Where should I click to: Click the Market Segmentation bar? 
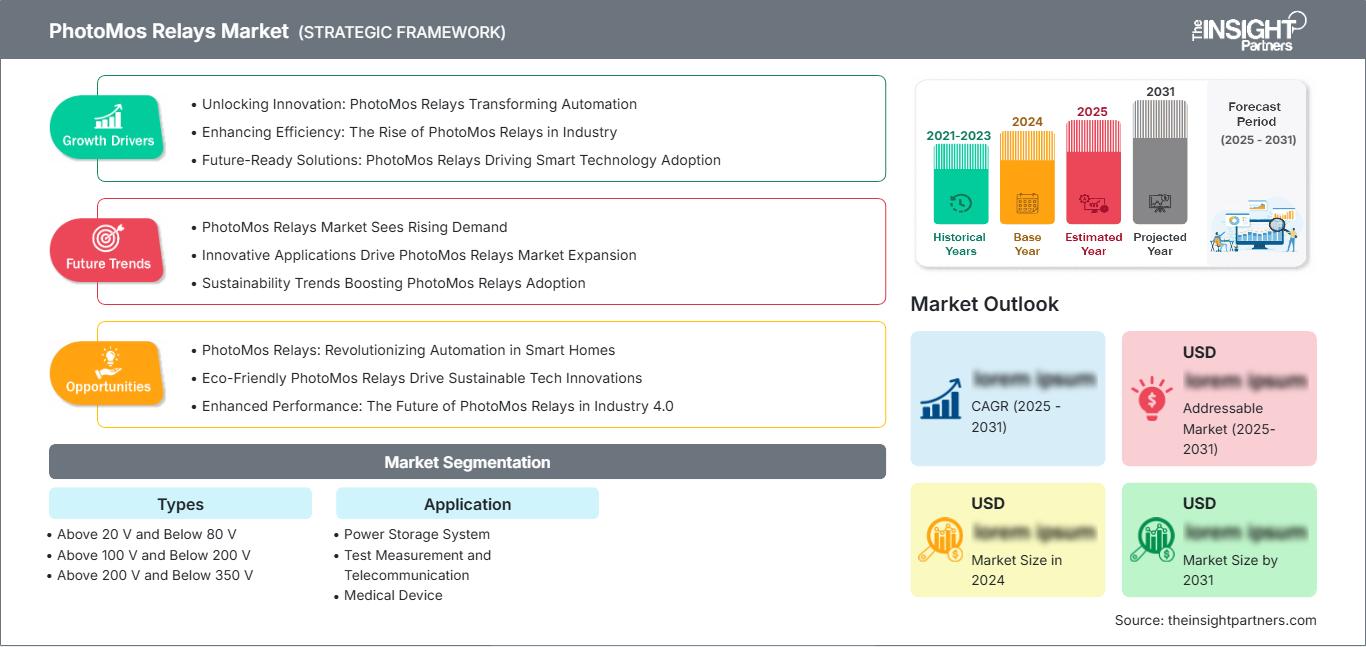click(x=467, y=462)
